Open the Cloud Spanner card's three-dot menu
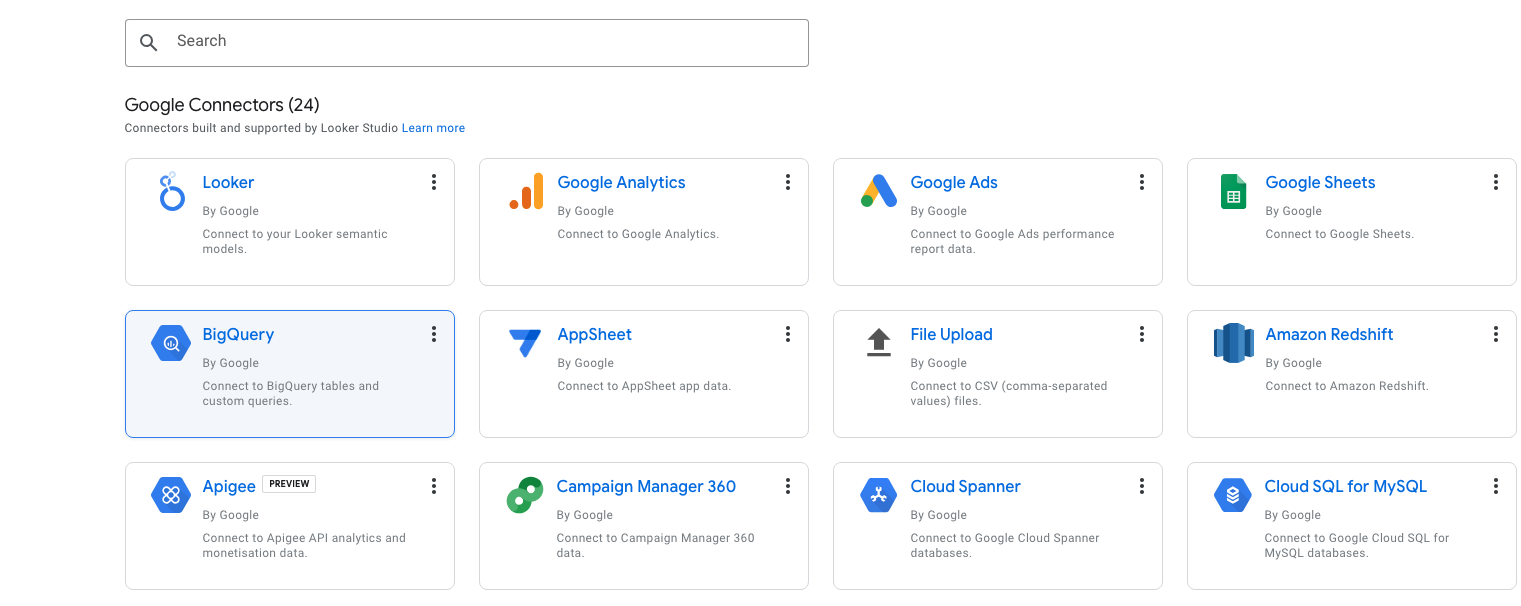Image resolution: width=1521 pixels, height=606 pixels. click(x=1142, y=486)
